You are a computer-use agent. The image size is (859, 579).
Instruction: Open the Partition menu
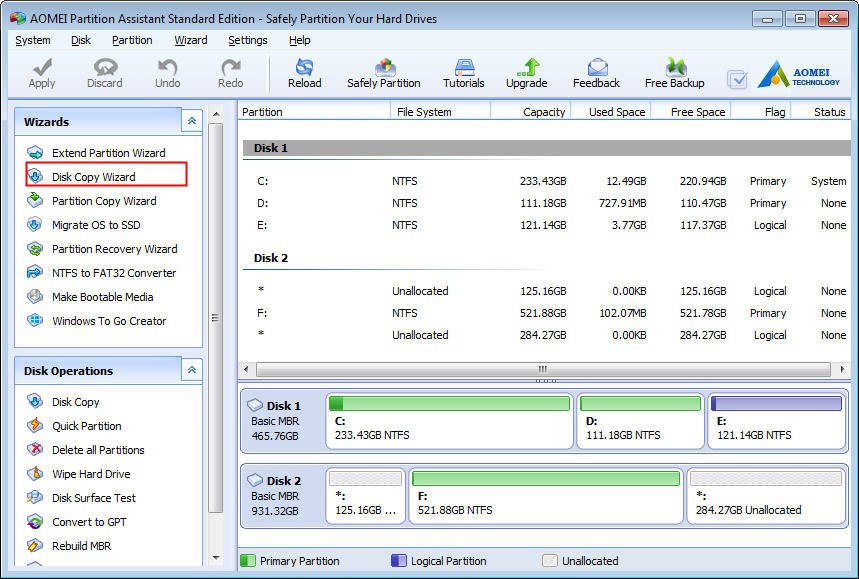132,40
